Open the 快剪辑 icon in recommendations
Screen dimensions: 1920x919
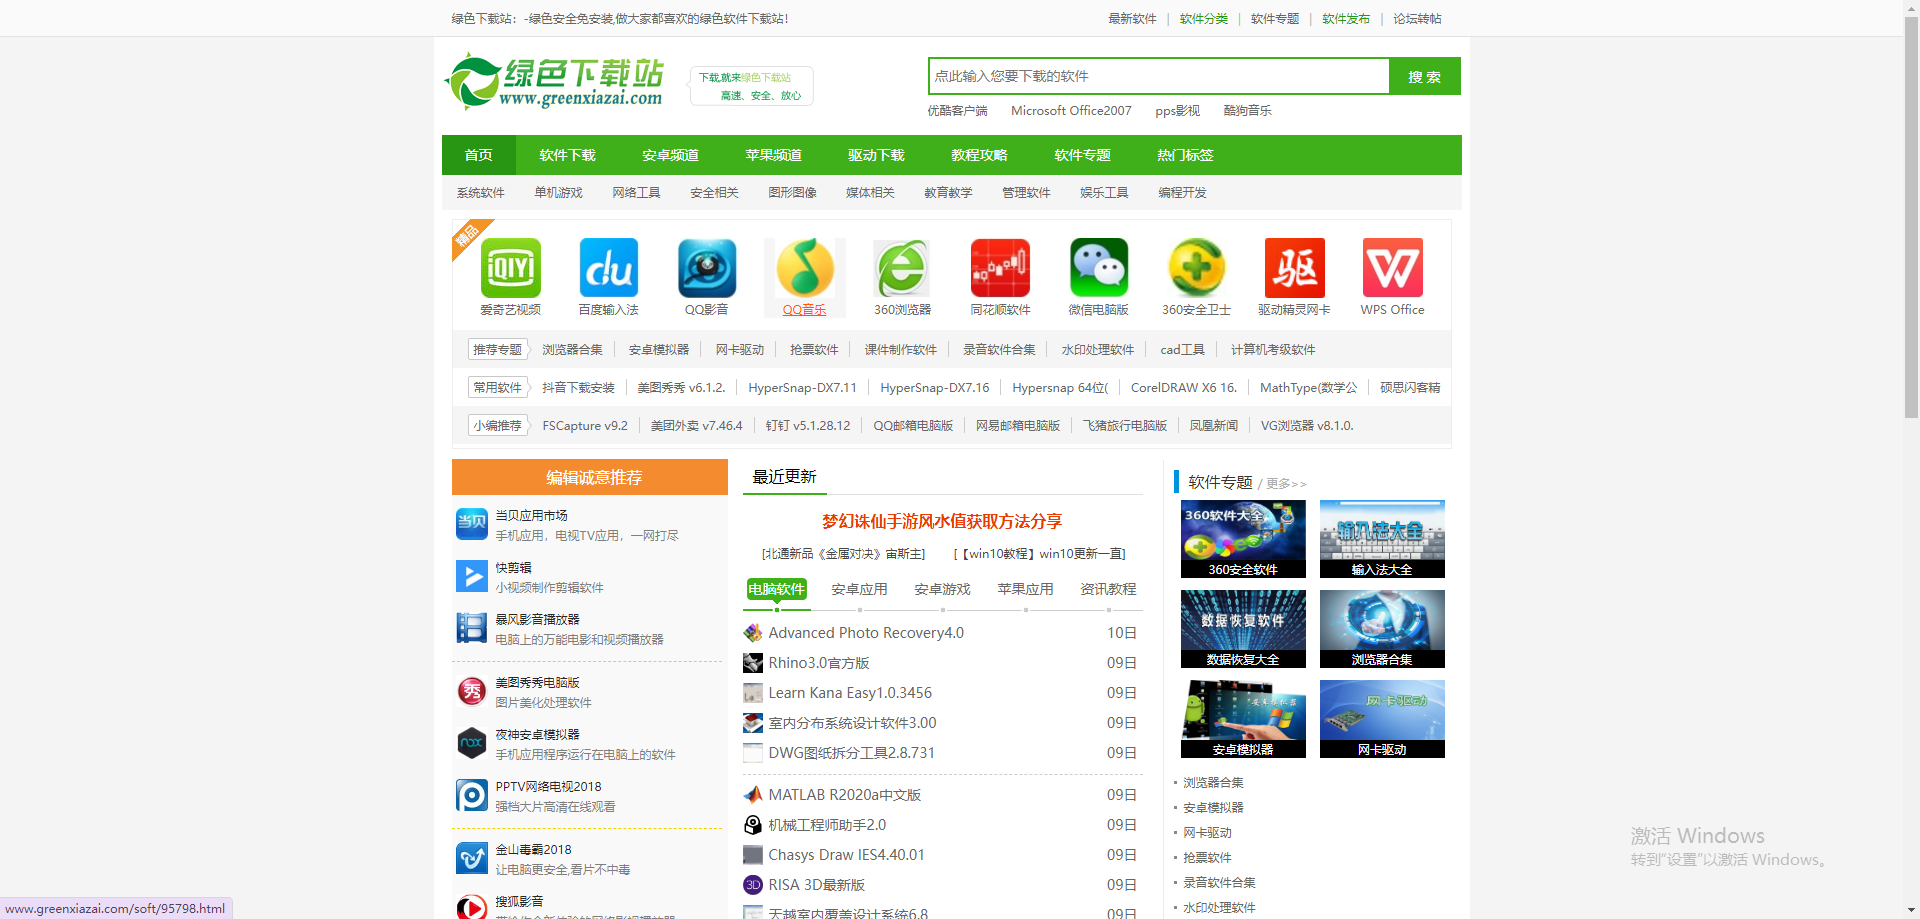coord(472,576)
